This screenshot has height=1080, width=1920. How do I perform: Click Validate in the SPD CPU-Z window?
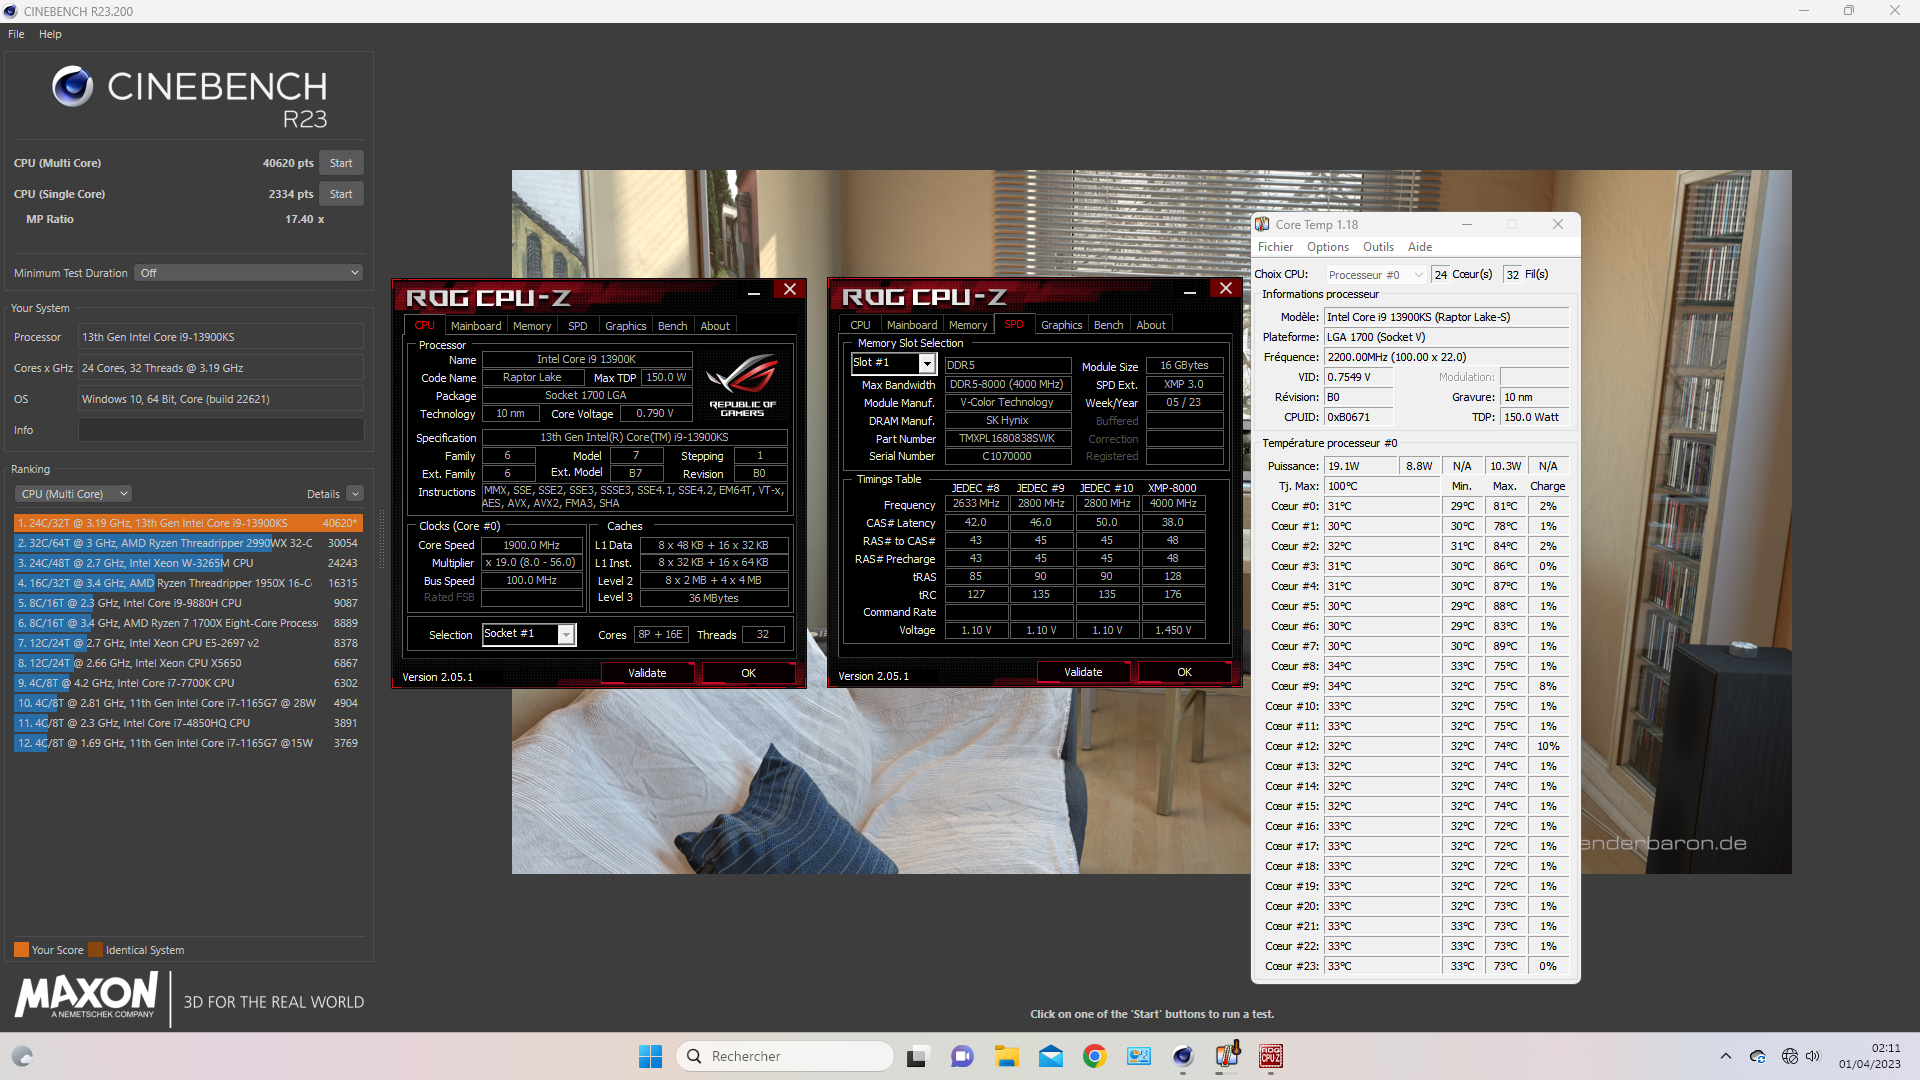(x=1083, y=672)
